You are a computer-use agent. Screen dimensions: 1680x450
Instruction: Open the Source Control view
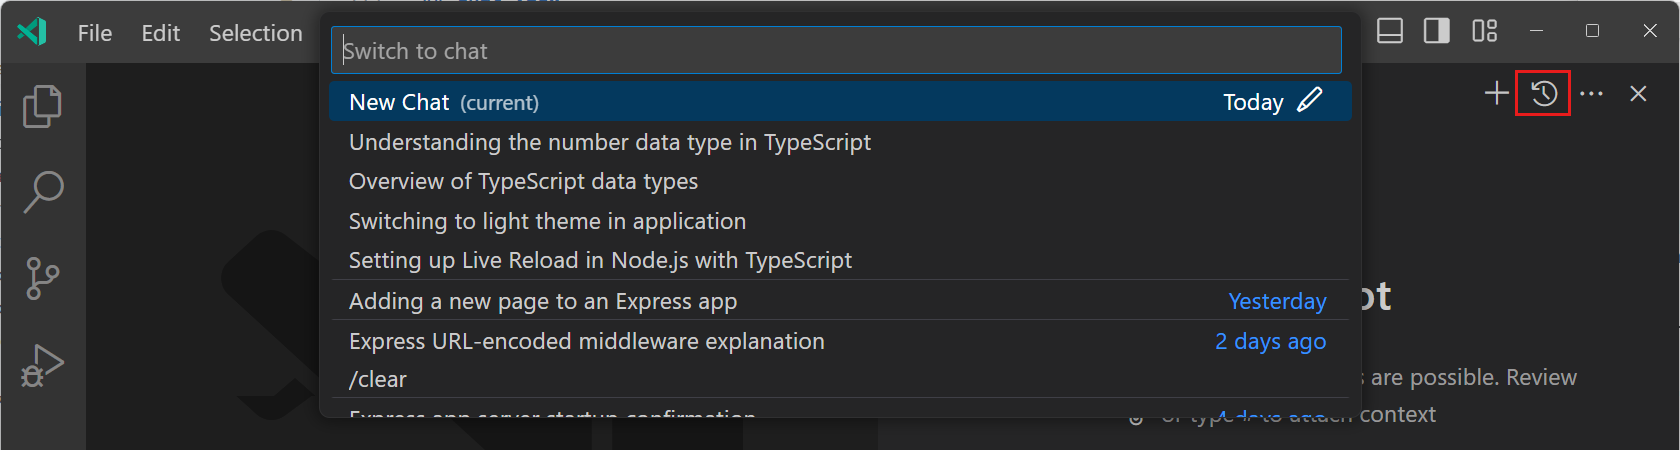[x=42, y=278]
